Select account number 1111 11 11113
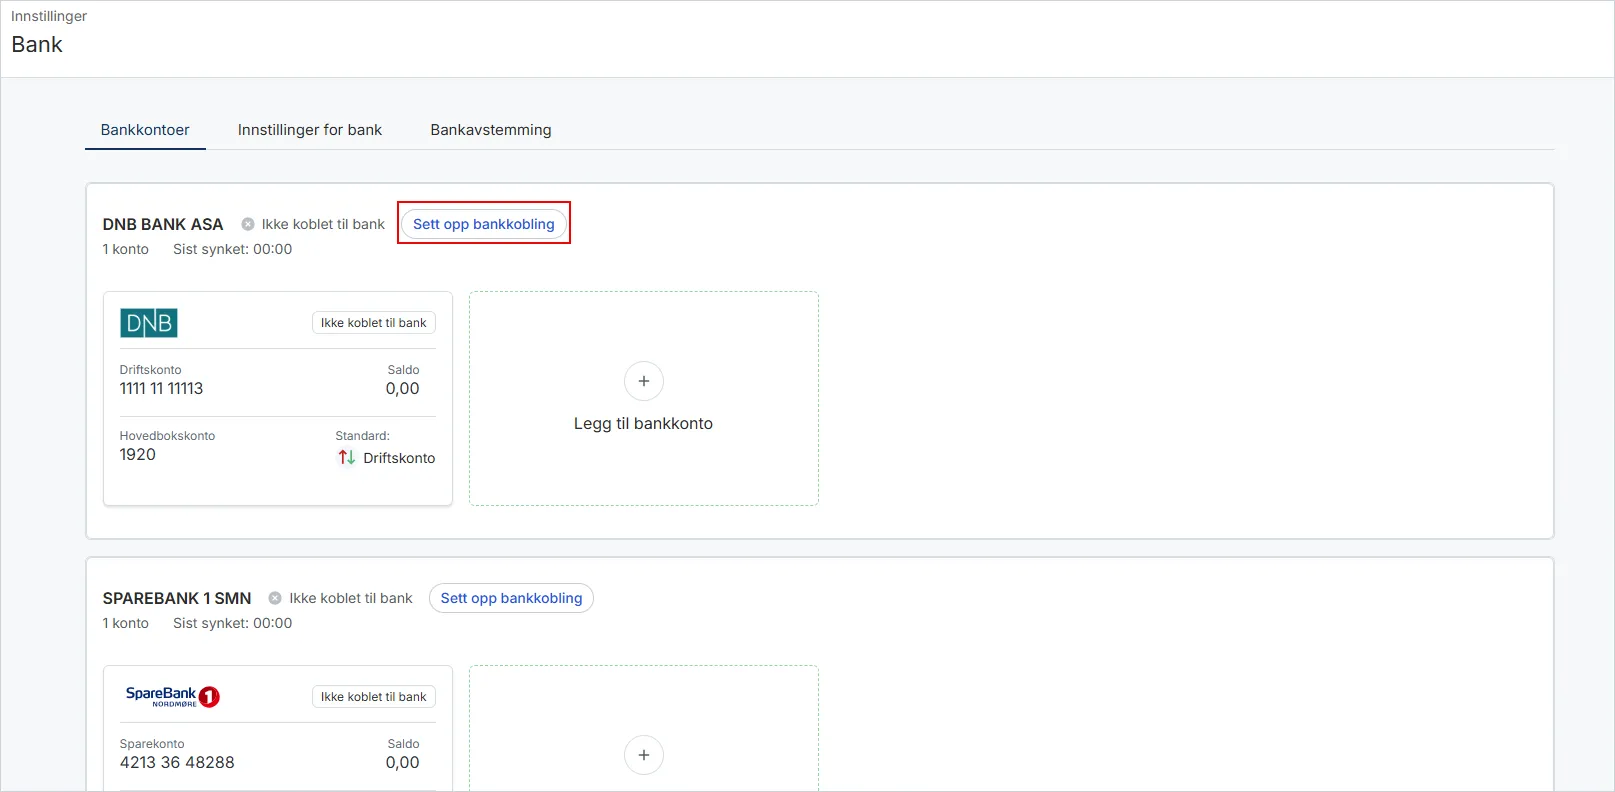Viewport: 1615px width, 792px height. pyautogui.click(x=162, y=389)
